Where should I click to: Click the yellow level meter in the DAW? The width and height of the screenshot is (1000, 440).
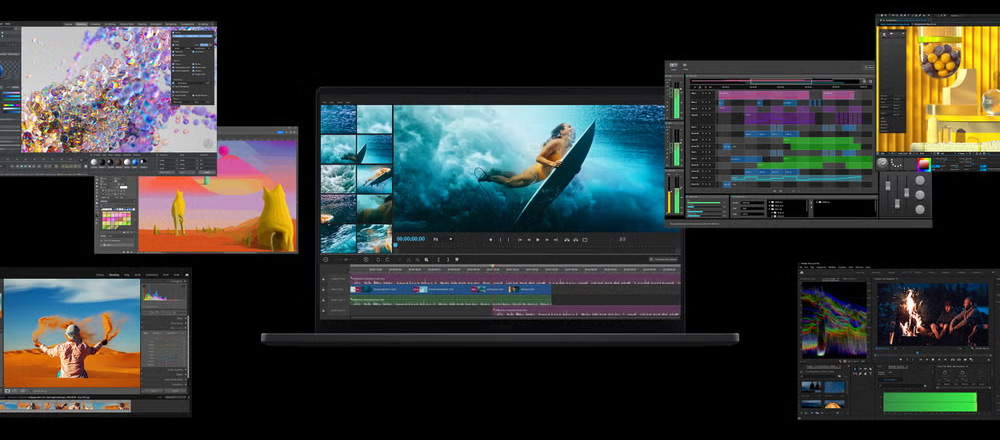pos(669,202)
